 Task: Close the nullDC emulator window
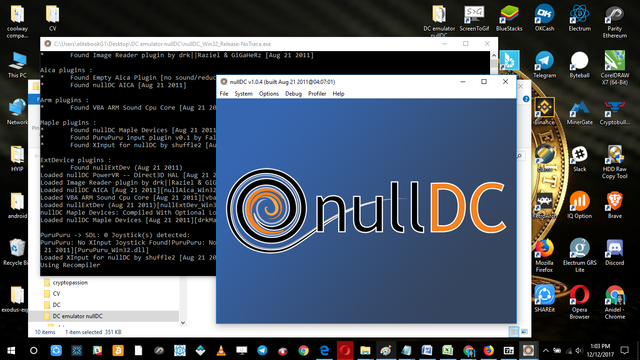(x=505, y=82)
